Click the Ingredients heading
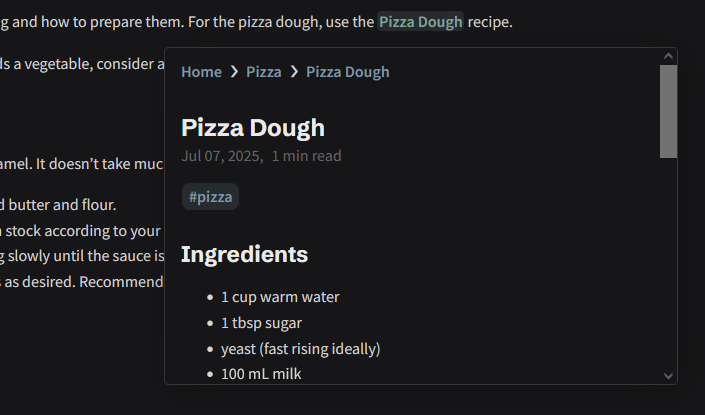Screen dimensions: 705x415 point(244,254)
